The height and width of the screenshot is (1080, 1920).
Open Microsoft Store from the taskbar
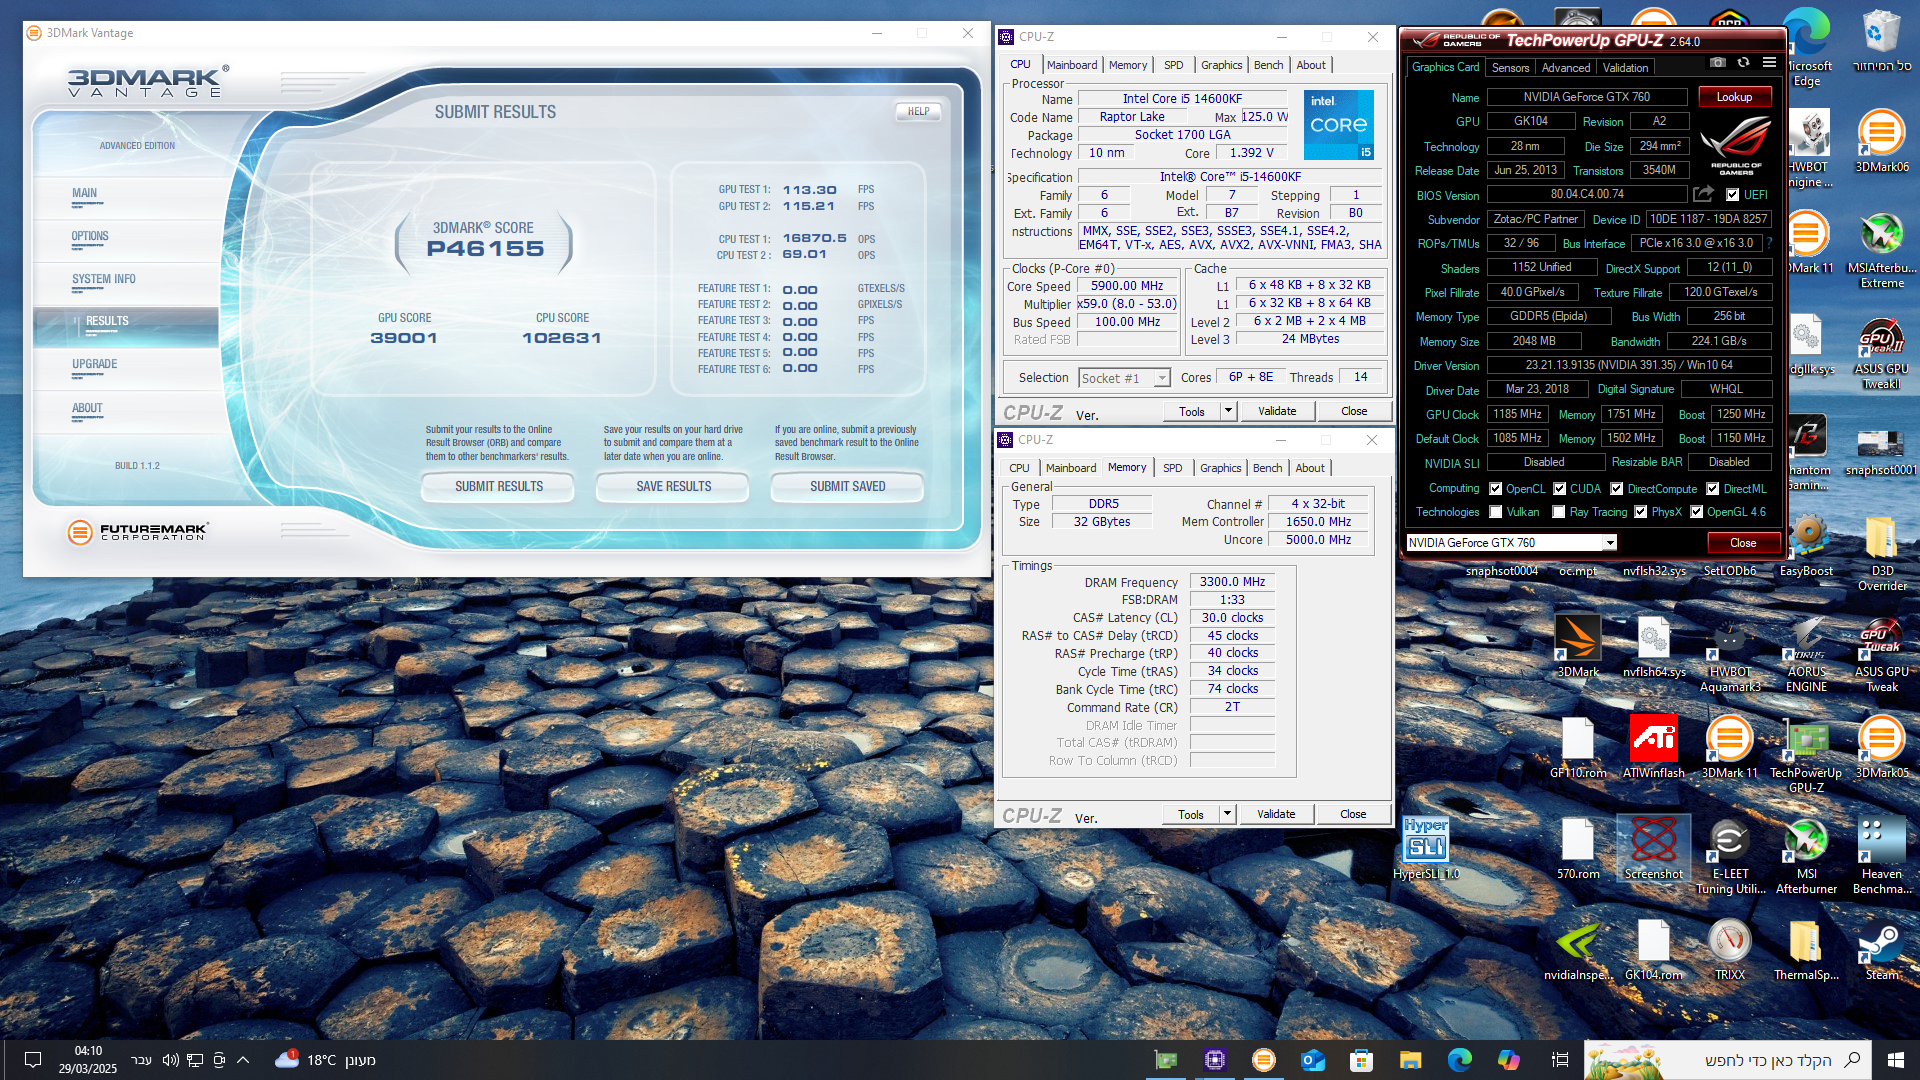pos(1361,1060)
